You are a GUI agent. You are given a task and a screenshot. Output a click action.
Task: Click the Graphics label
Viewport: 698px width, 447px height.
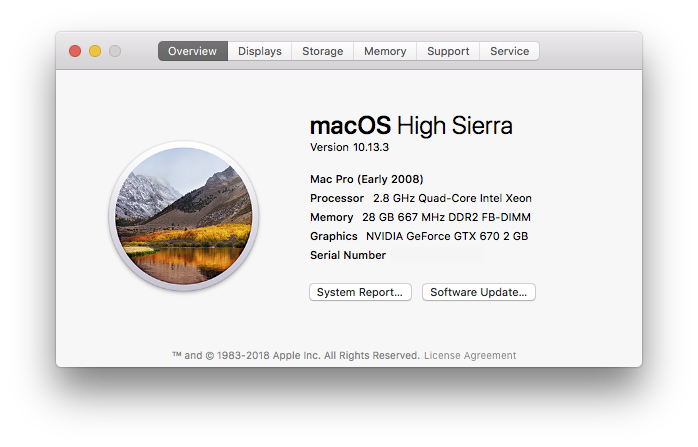pos(334,236)
